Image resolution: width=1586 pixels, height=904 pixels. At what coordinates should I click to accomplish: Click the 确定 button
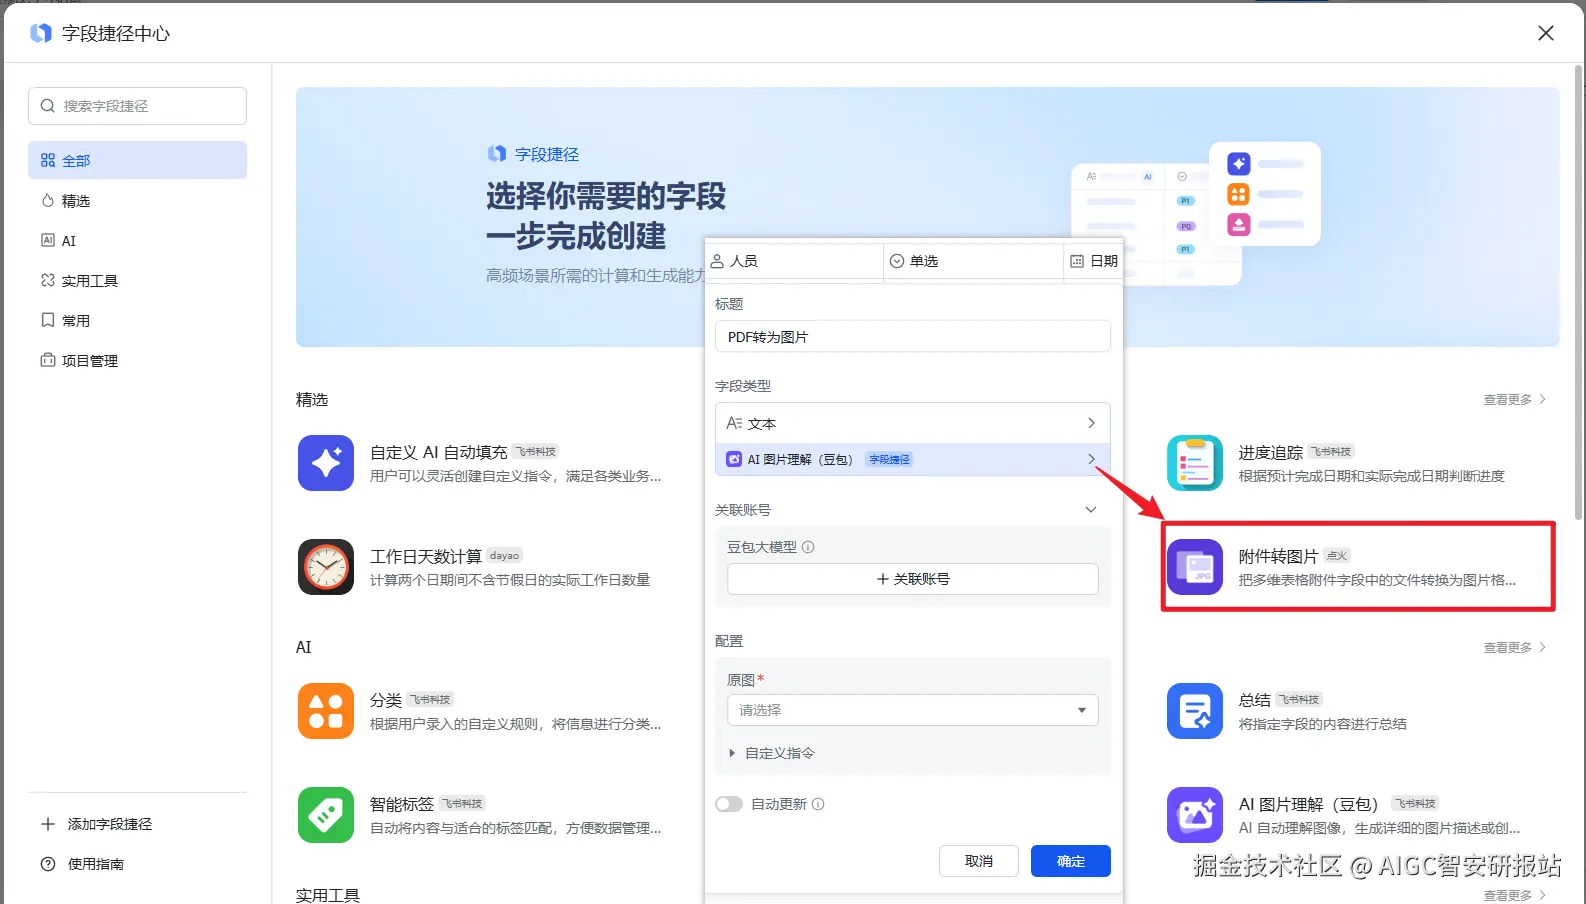click(1070, 861)
